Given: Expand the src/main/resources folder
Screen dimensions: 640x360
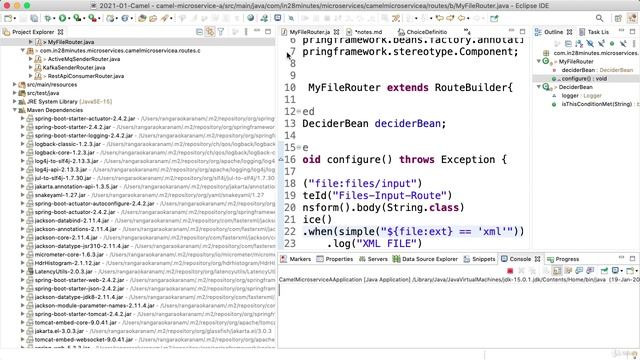Looking at the screenshot, I should click(x=15, y=84).
